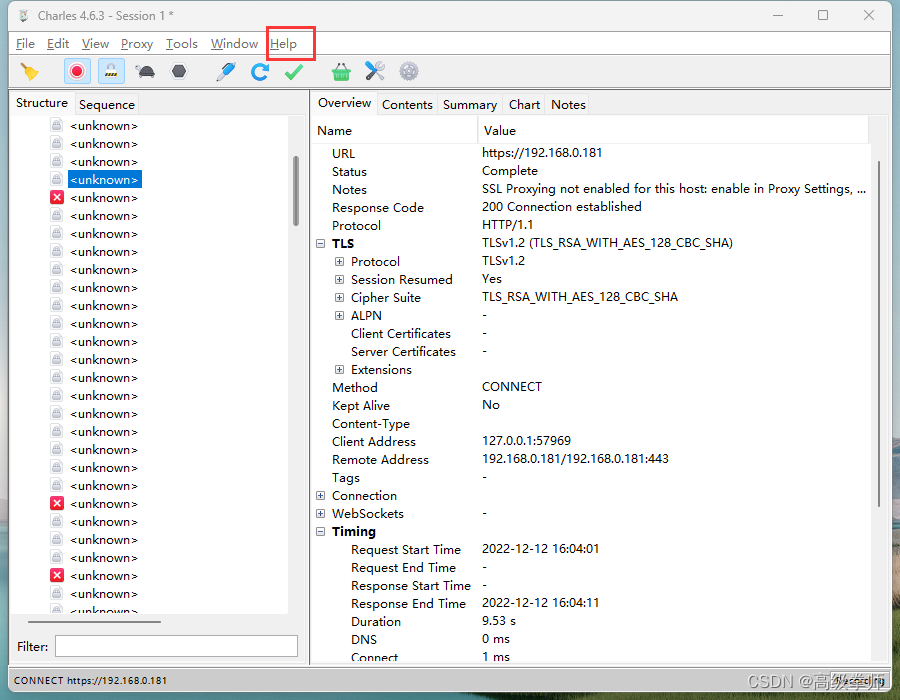
Task: Select the Client Certificates row label
Action: (x=401, y=333)
